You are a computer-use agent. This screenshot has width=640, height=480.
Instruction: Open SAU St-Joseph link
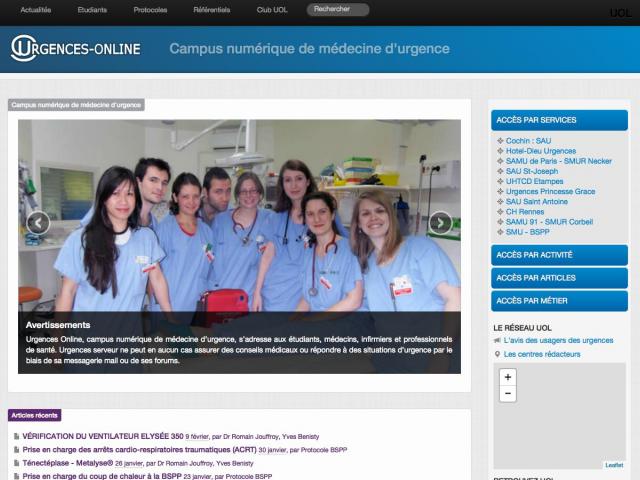click(532, 171)
